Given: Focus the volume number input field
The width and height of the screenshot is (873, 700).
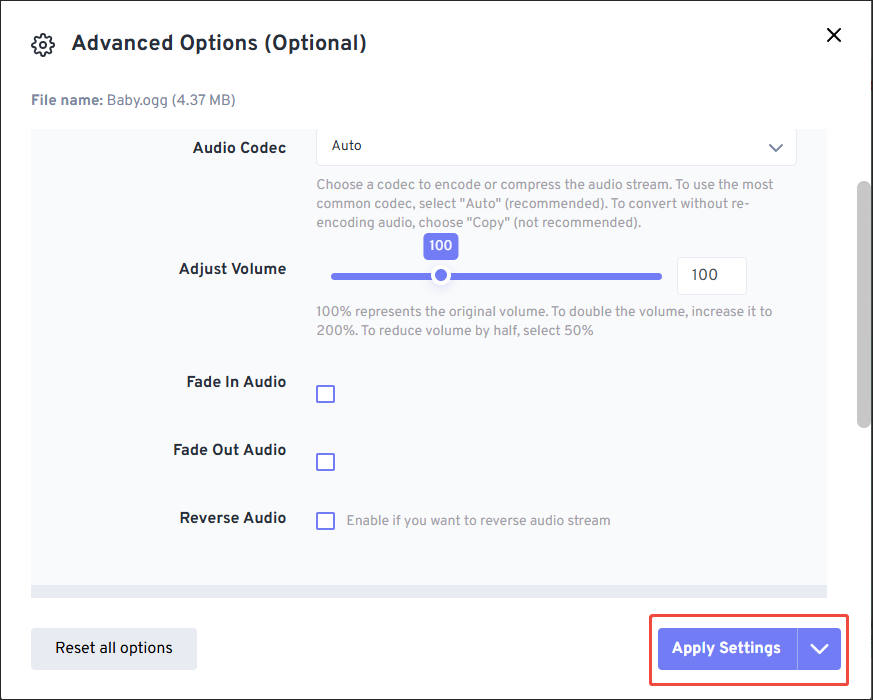Looking at the screenshot, I should pyautogui.click(x=711, y=276).
